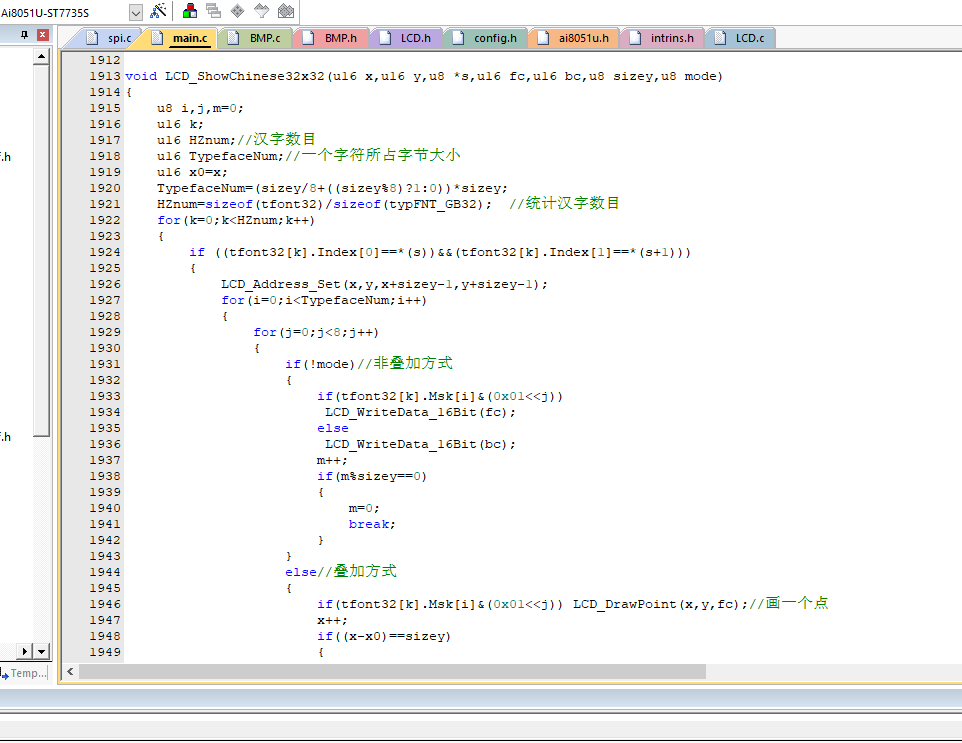Click Select Software Packs funnel-diamond icon
This screenshot has width=962, height=743.
[261, 10]
